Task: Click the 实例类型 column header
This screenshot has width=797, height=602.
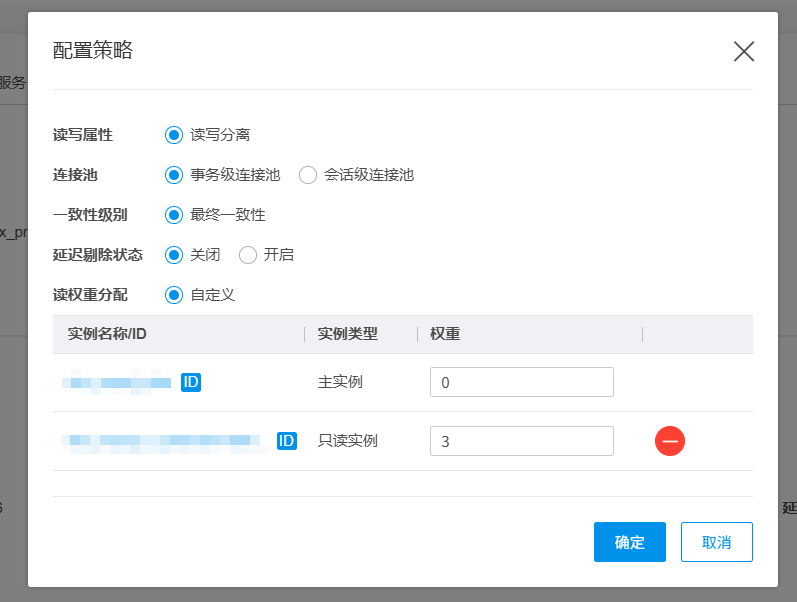Action: 347,334
